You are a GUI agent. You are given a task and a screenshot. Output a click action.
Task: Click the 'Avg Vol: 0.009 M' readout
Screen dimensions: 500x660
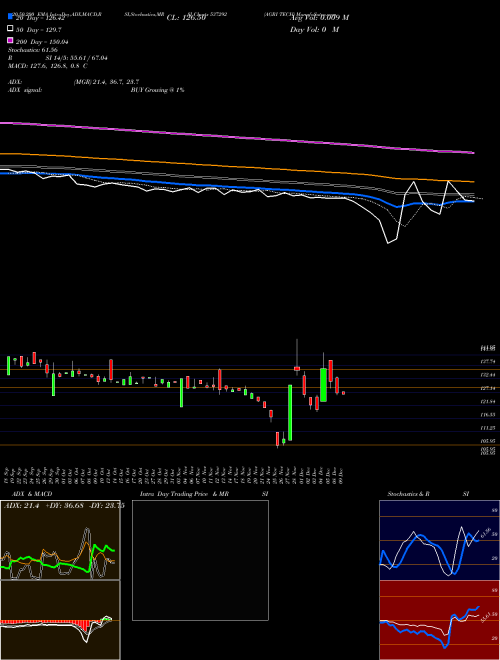tap(319, 18)
